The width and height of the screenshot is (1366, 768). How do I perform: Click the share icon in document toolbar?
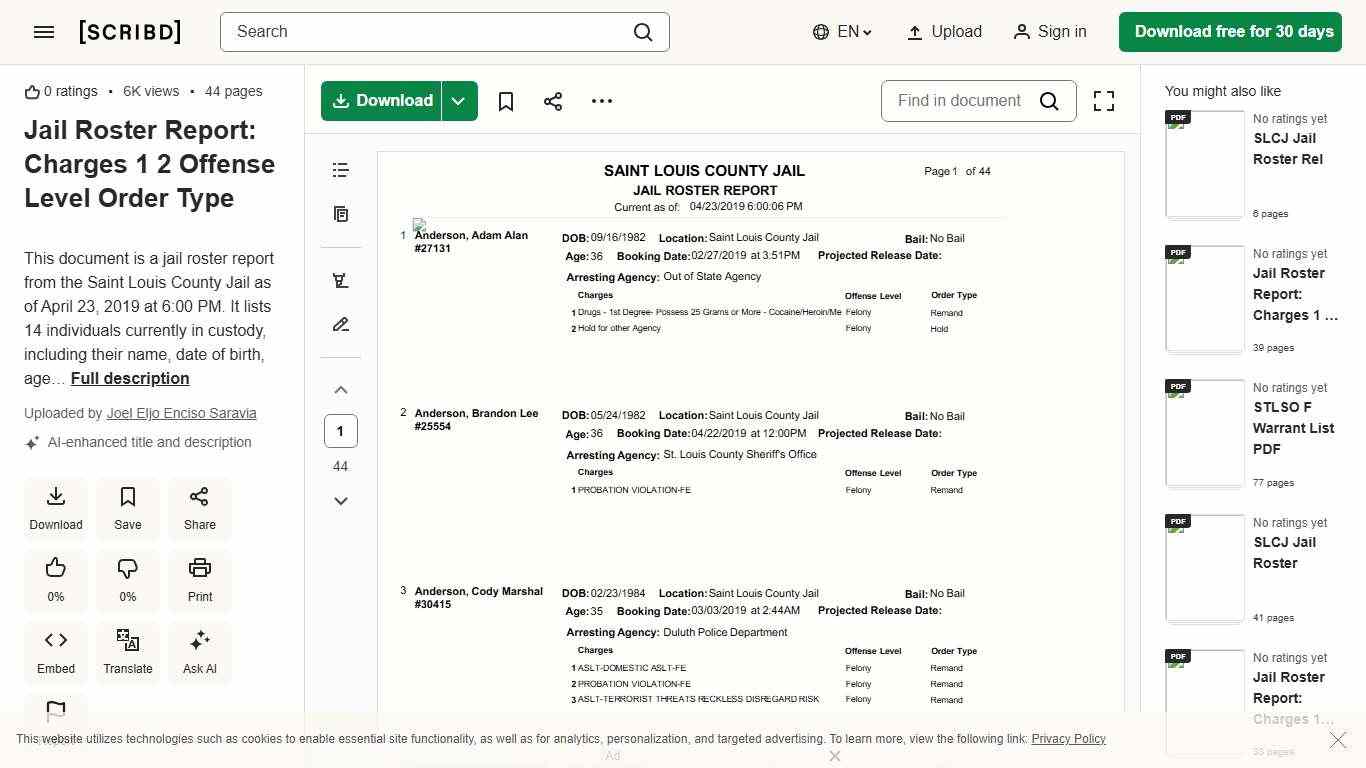[x=553, y=101]
